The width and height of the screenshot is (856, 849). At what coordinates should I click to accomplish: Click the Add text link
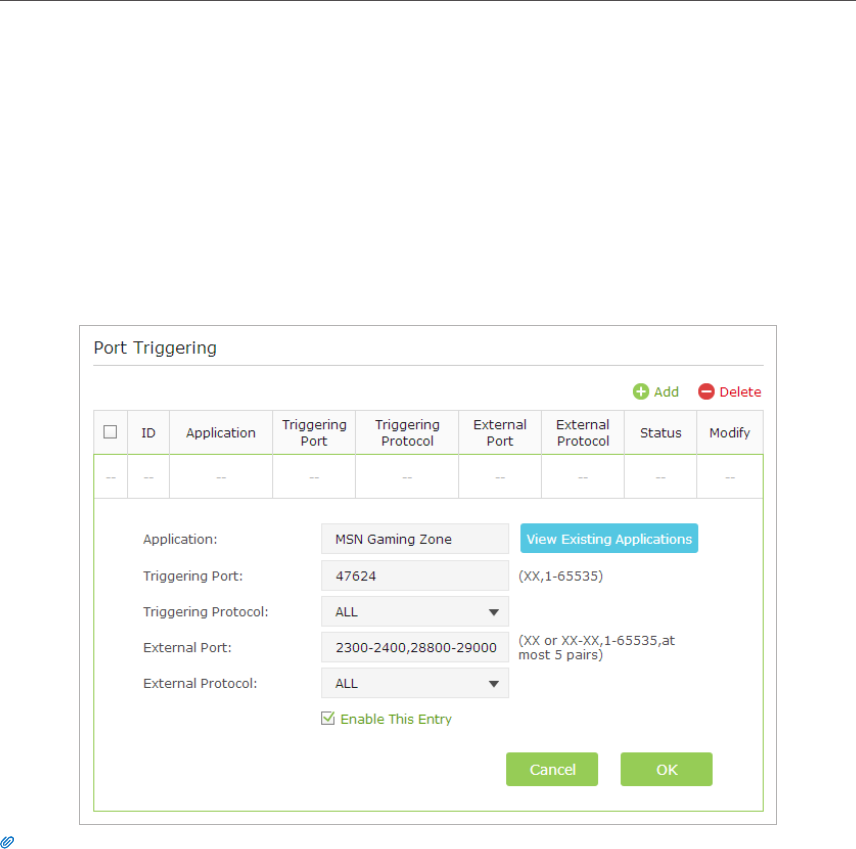pyautogui.click(x=666, y=392)
